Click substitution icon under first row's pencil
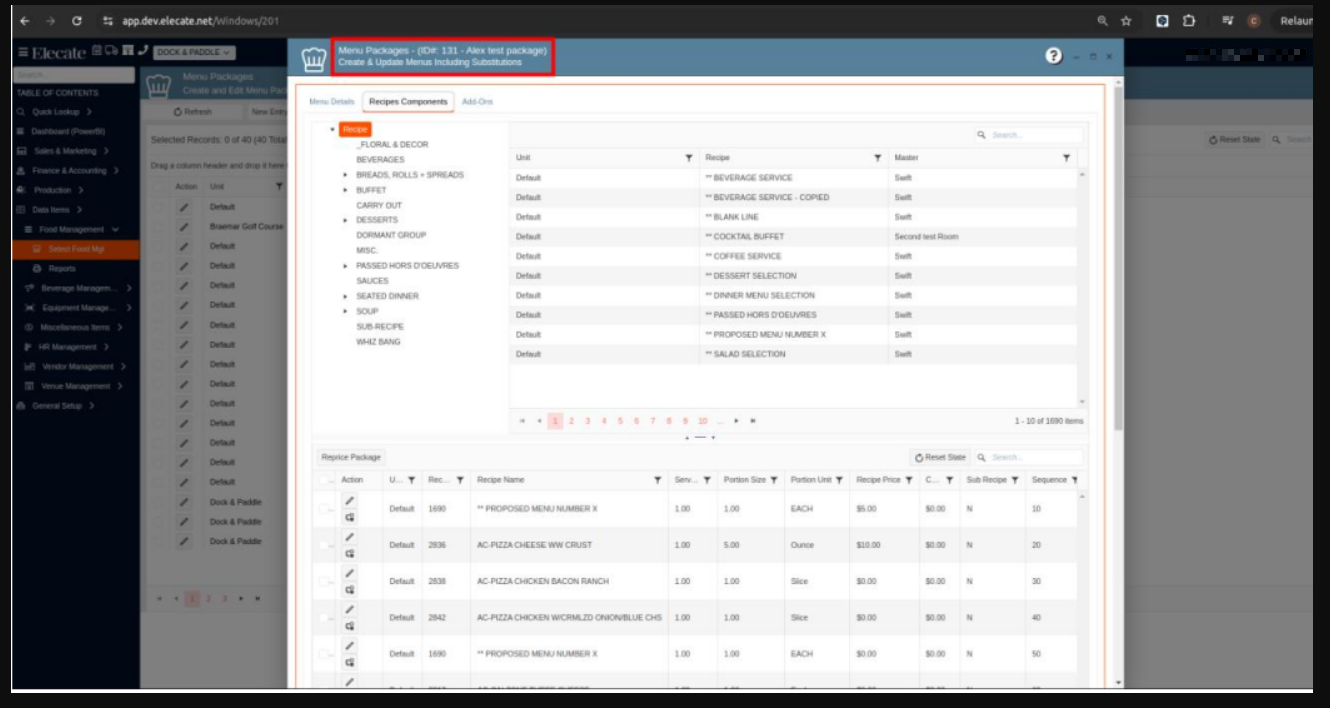The image size is (1330, 708). [350, 518]
